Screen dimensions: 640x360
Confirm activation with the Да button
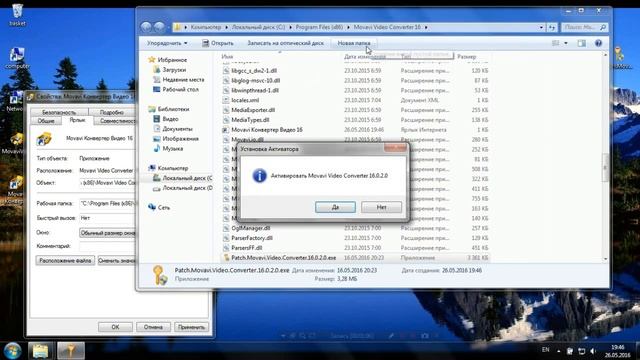point(335,207)
